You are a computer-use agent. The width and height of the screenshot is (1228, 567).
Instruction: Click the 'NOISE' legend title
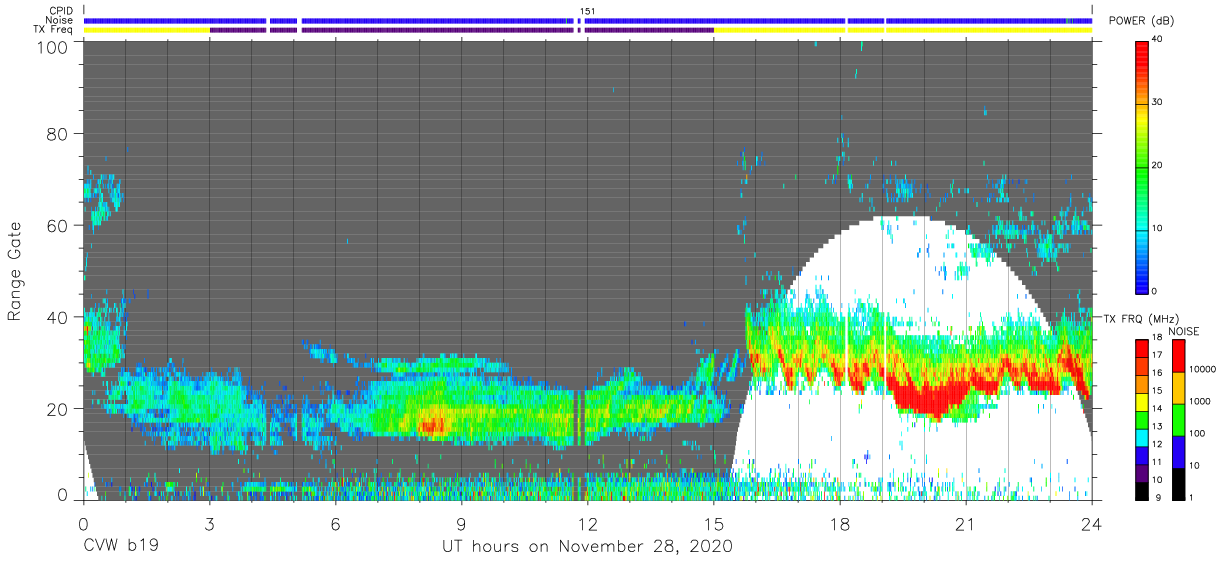point(1182,332)
